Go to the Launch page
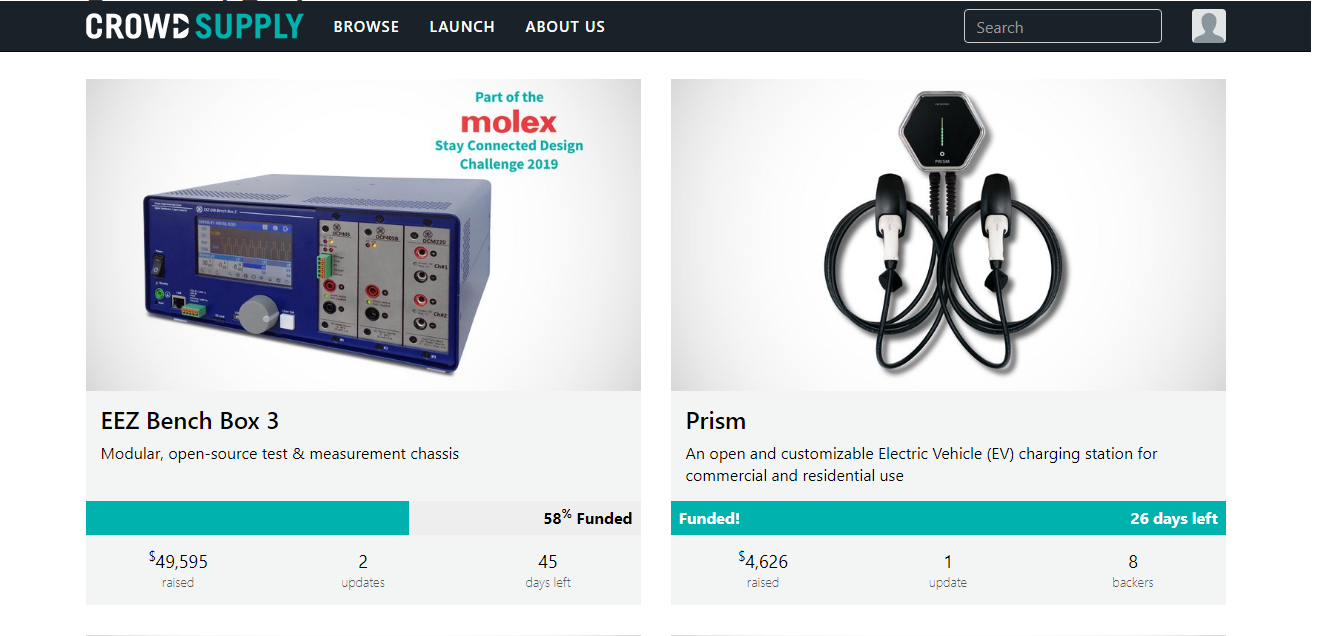Image resolution: width=1326 pixels, height=636 pixels. (462, 27)
